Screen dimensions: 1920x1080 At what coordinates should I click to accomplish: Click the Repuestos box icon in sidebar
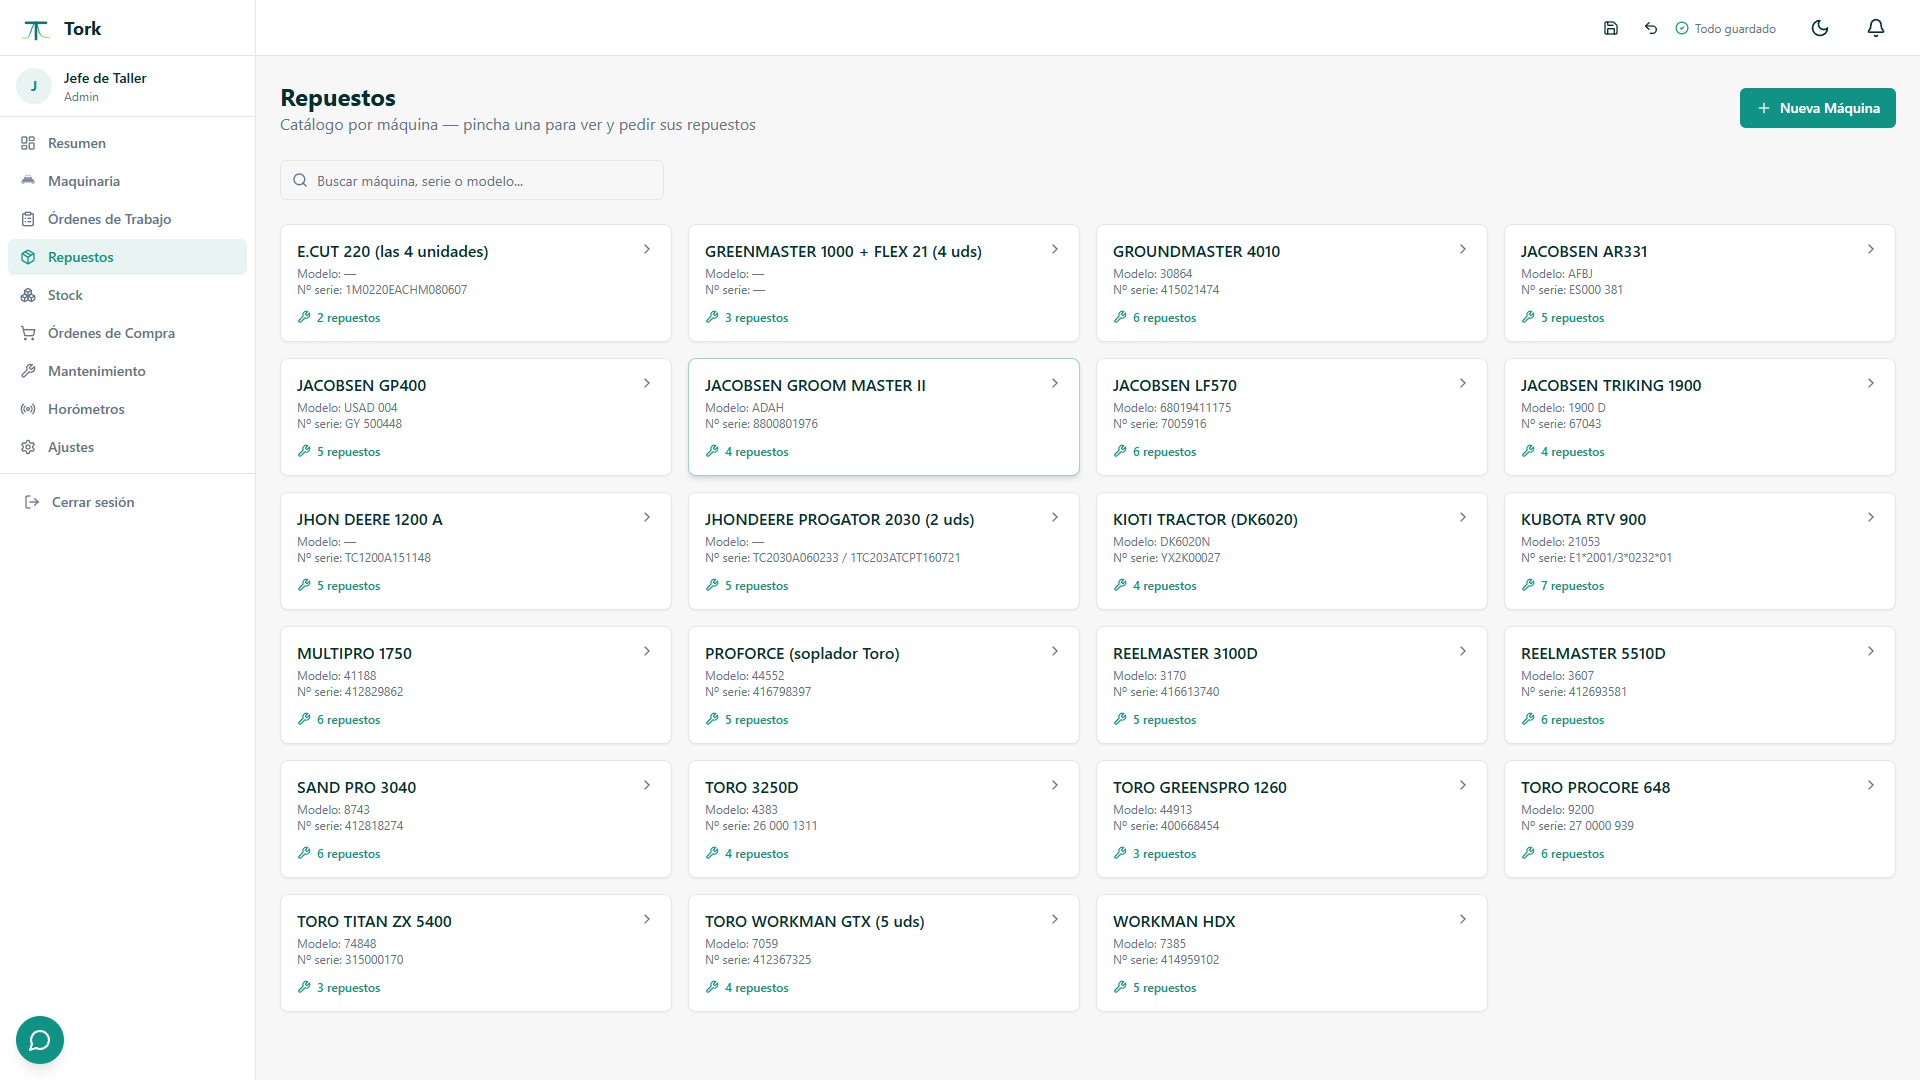click(x=28, y=257)
